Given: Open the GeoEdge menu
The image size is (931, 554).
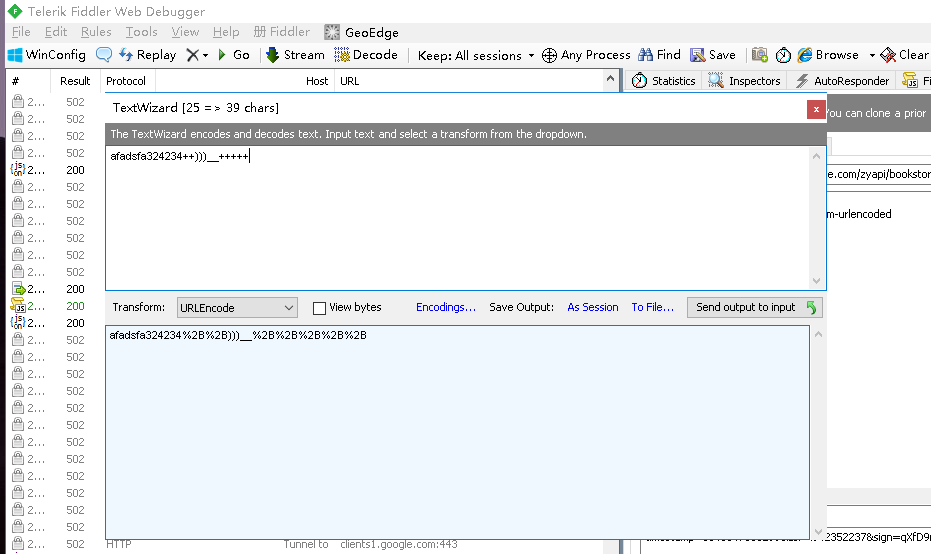Looking at the screenshot, I should 361,32.
